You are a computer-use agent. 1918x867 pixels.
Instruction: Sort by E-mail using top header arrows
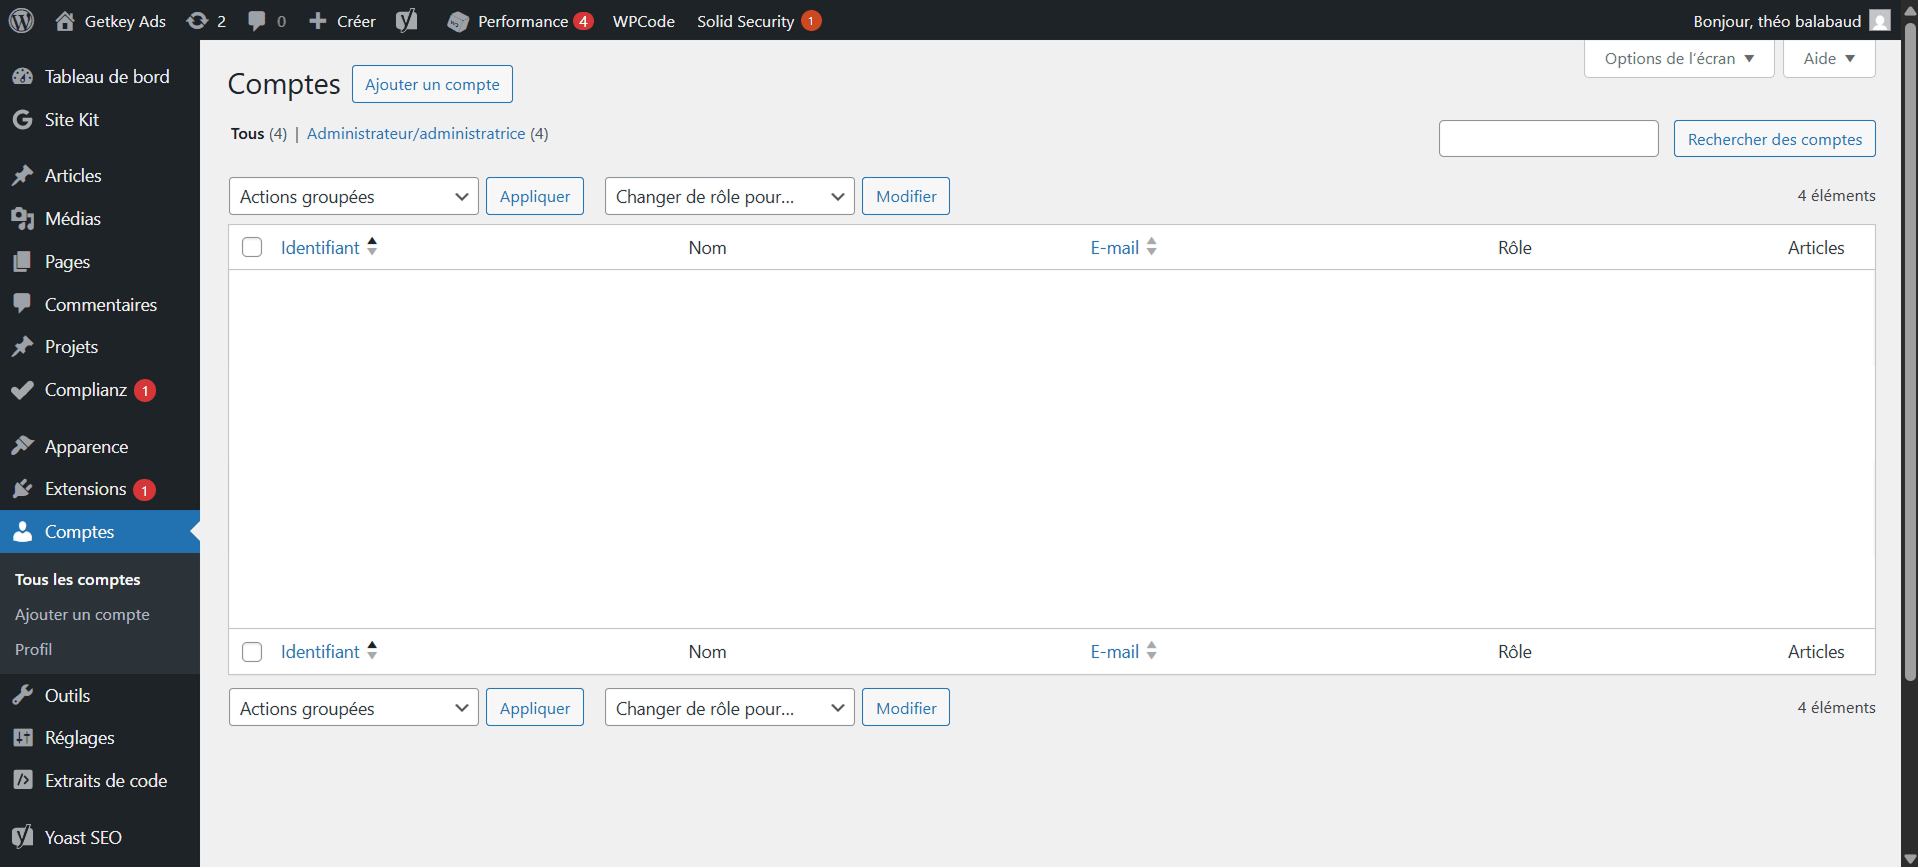tap(1152, 247)
